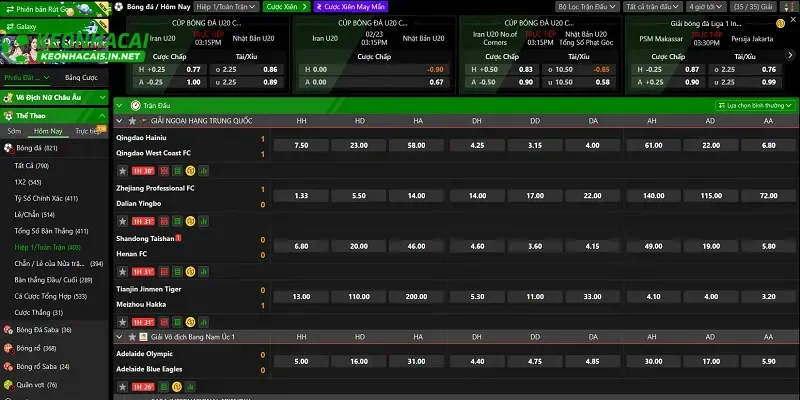Viewport: 800px width, 400px height.
Task: Click the sort arrows icon at top right
Action: pos(790,6)
